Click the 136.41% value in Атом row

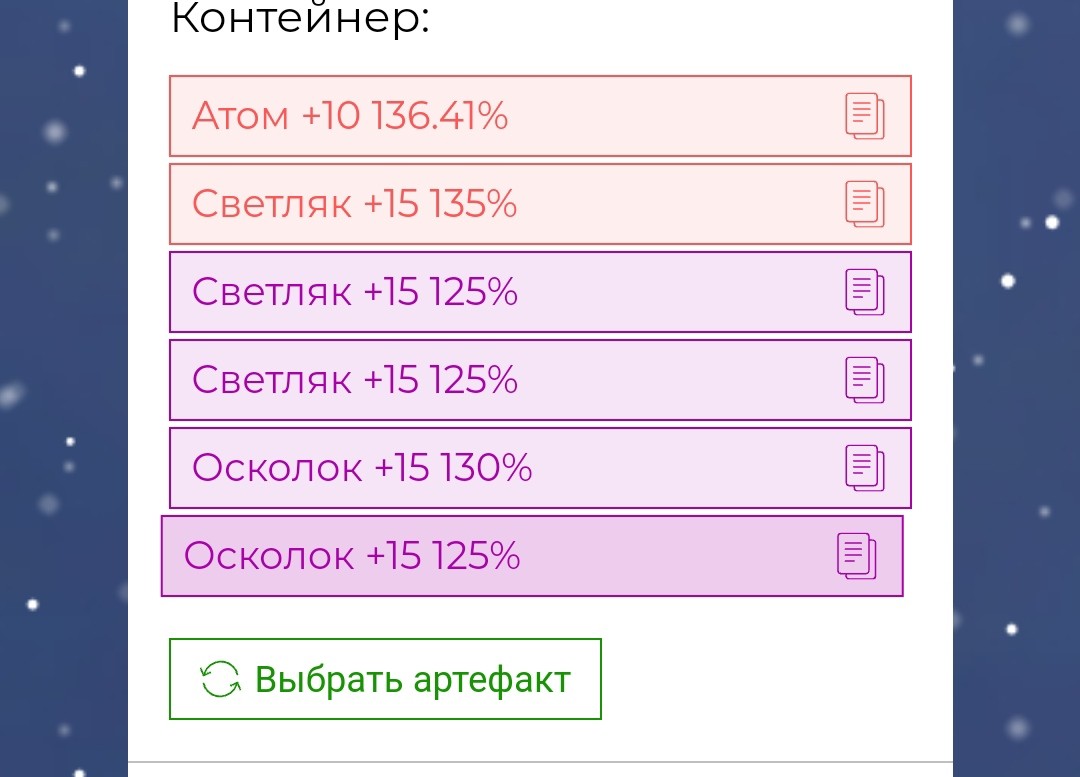point(440,116)
